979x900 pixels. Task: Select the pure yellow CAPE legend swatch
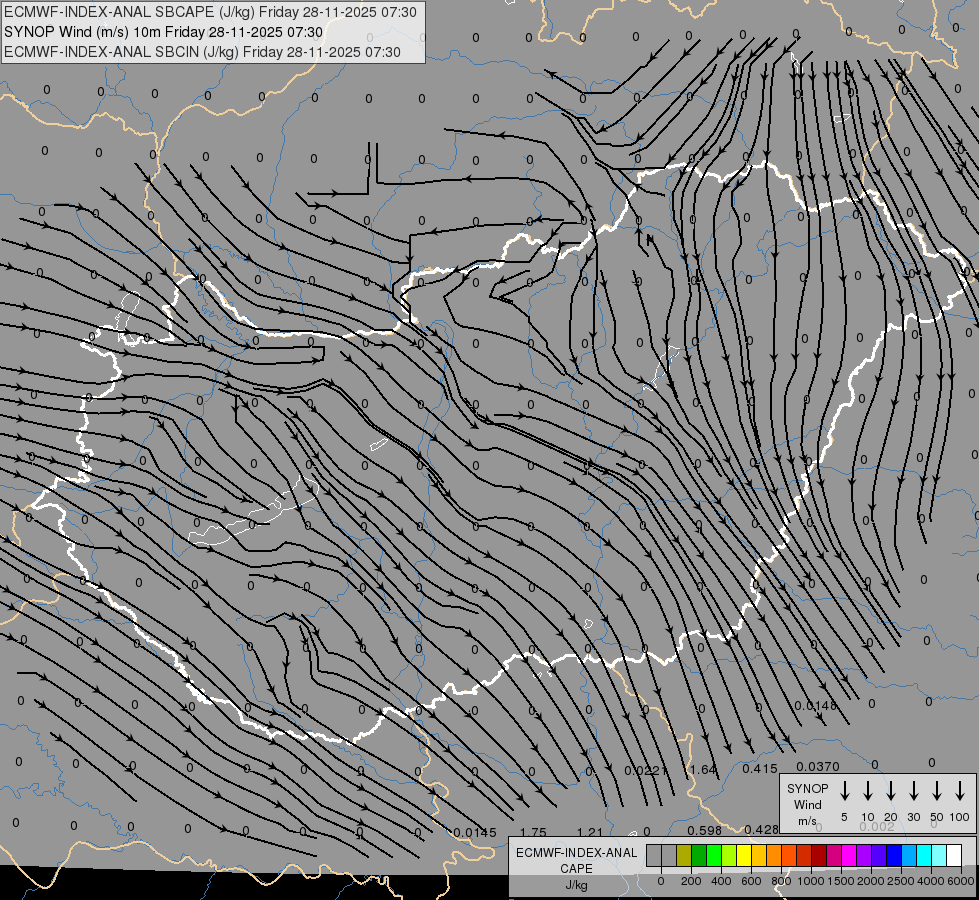(744, 855)
